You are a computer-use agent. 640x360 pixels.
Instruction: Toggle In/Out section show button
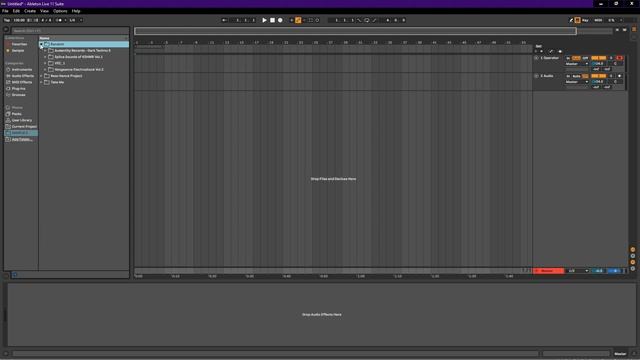tap(633, 249)
